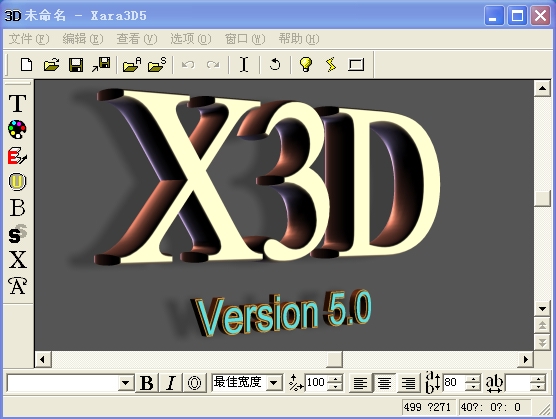The width and height of the screenshot is (556, 419).
Task: Click the vertical scrollbar thumb
Action: (x=542, y=199)
